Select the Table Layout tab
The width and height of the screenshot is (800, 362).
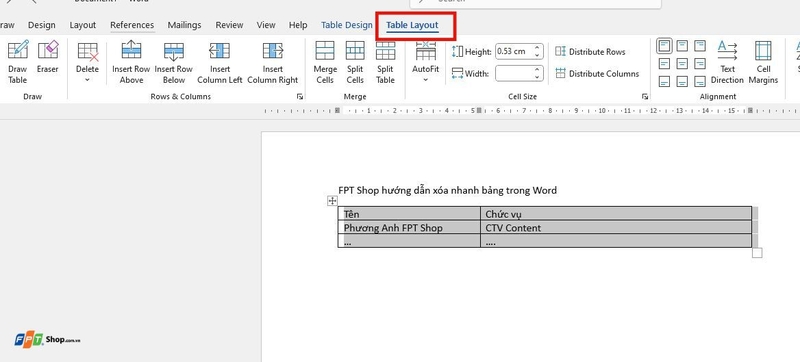click(412, 25)
